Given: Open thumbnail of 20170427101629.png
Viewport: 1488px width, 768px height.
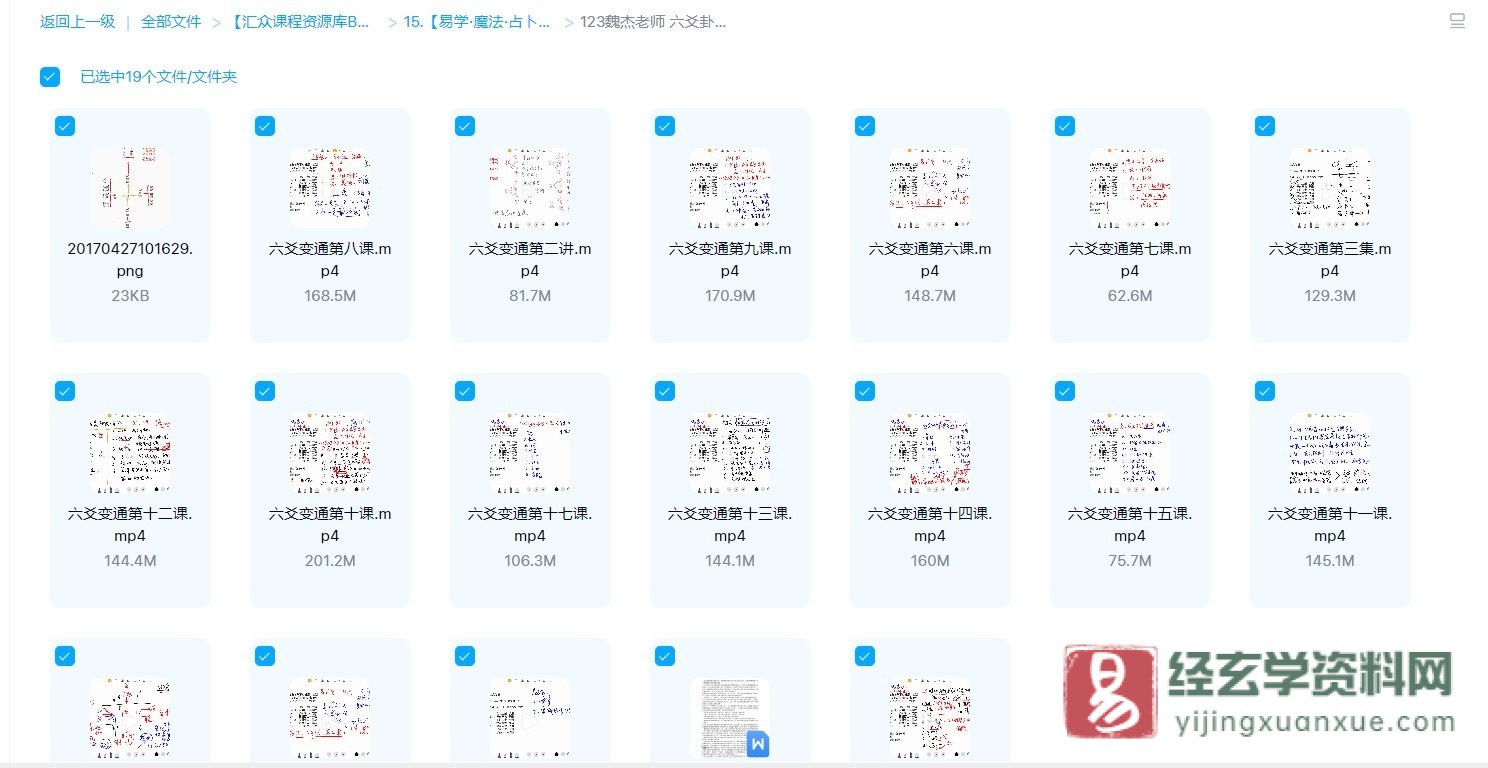Looking at the screenshot, I should (130, 185).
